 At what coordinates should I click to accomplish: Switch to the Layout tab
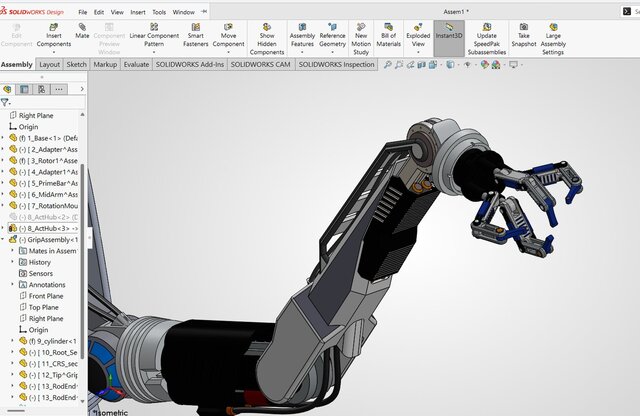pos(49,65)
